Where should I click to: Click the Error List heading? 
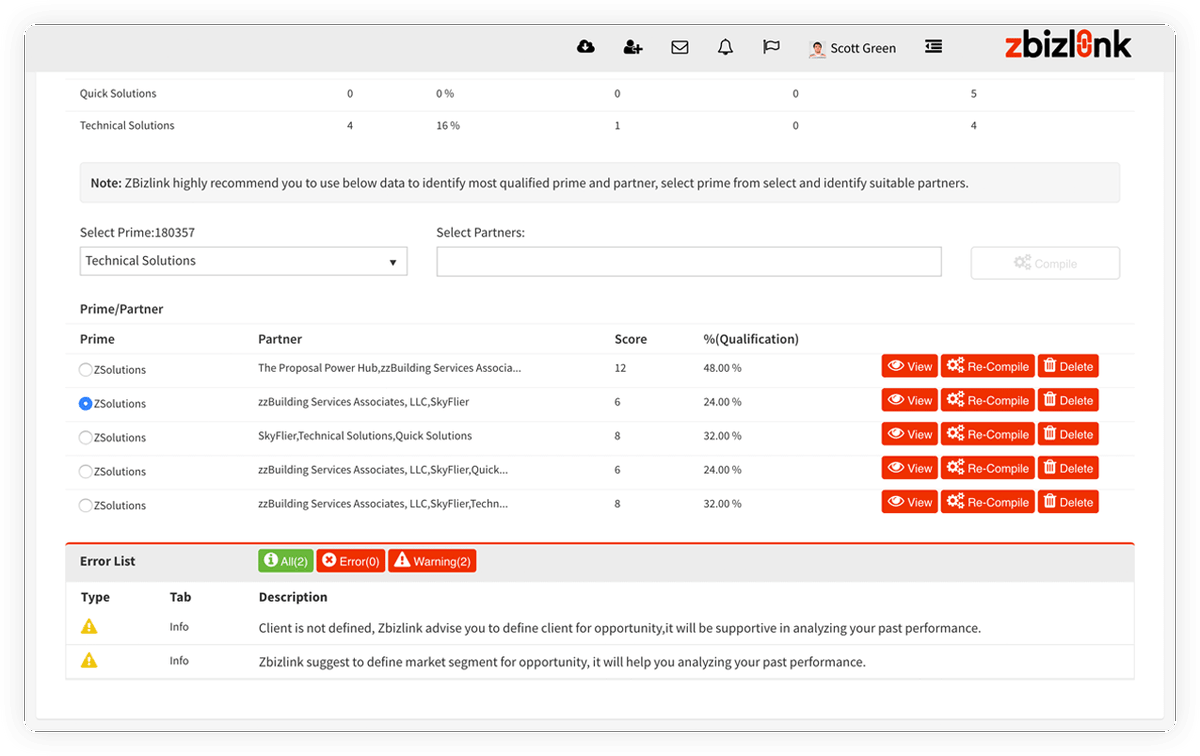pos(108,561)
